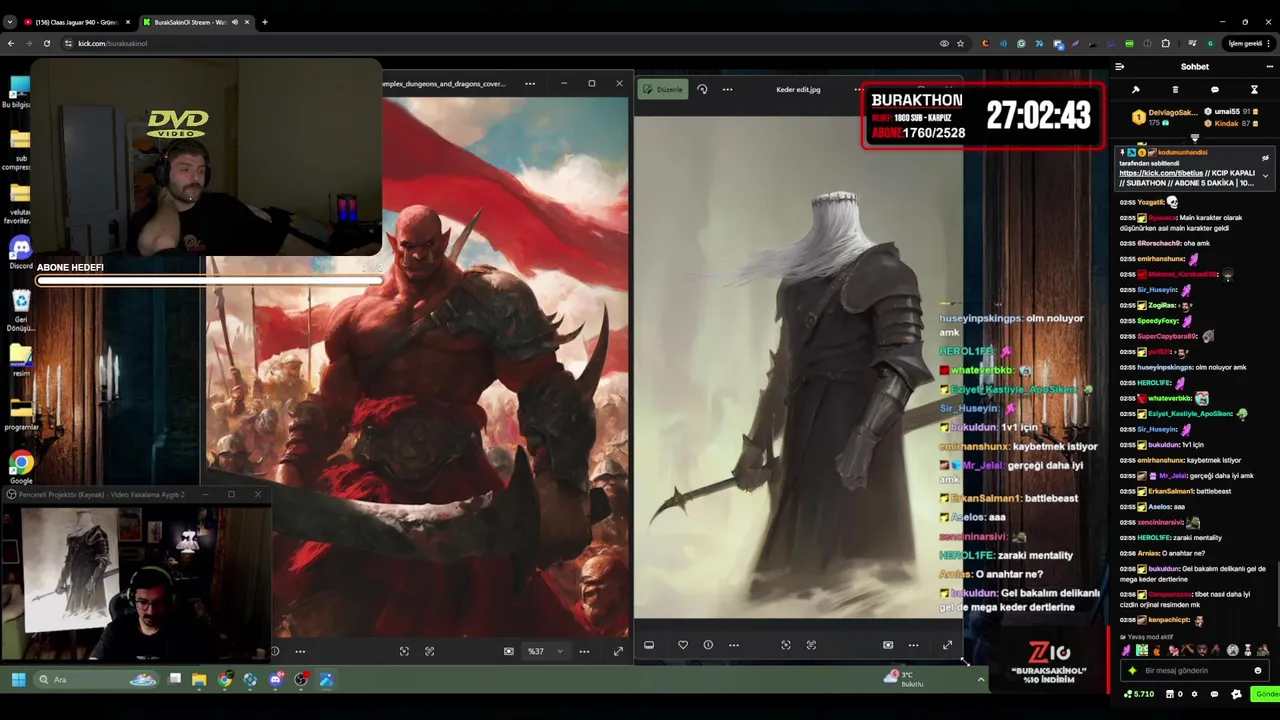Focus the chat message input field
1280x720 pixels.
click(1194, 671)
